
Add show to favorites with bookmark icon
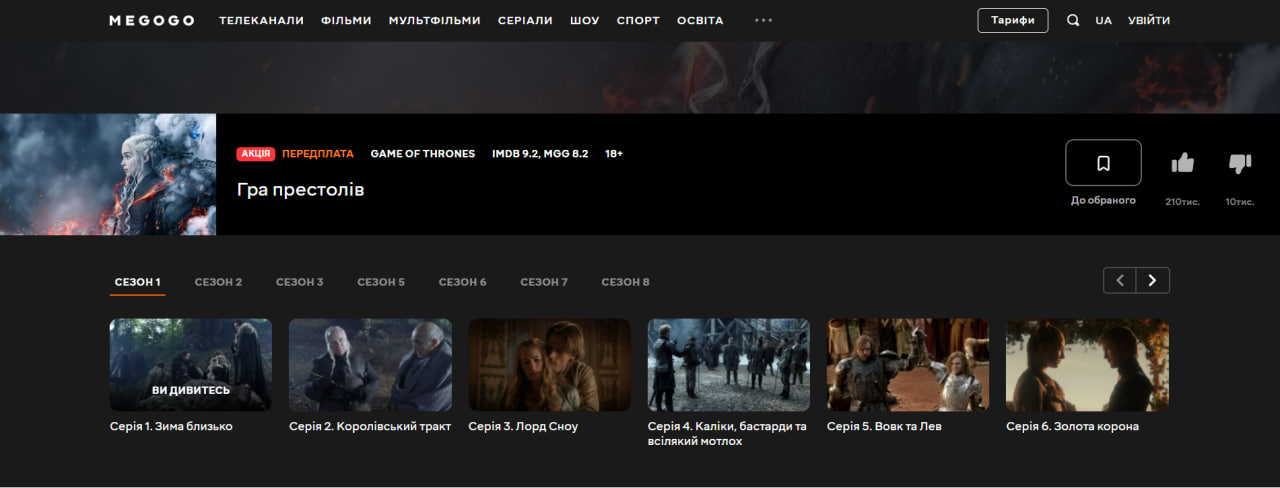[1103, 163]
